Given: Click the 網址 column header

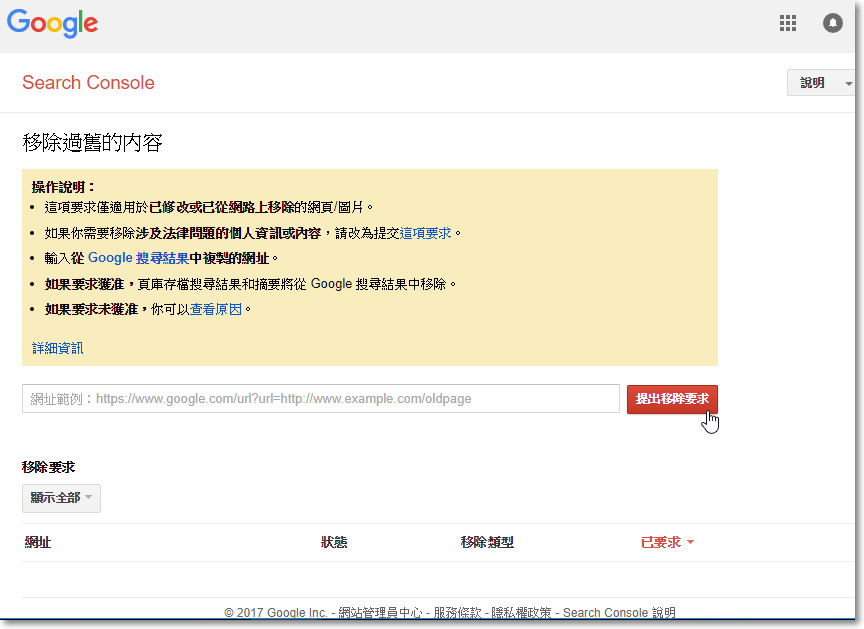Looking at the screenshot, I should [x=38, y=542].
